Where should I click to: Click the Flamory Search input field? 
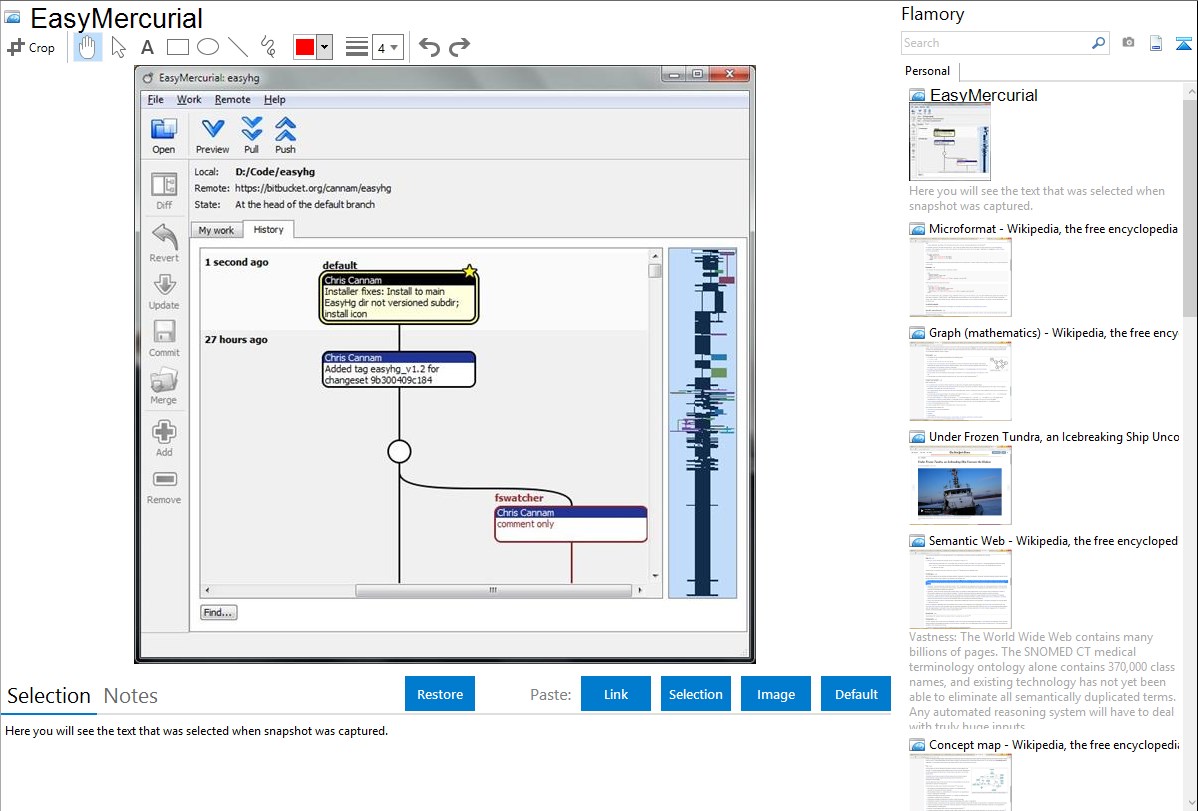tap(995, 43)
